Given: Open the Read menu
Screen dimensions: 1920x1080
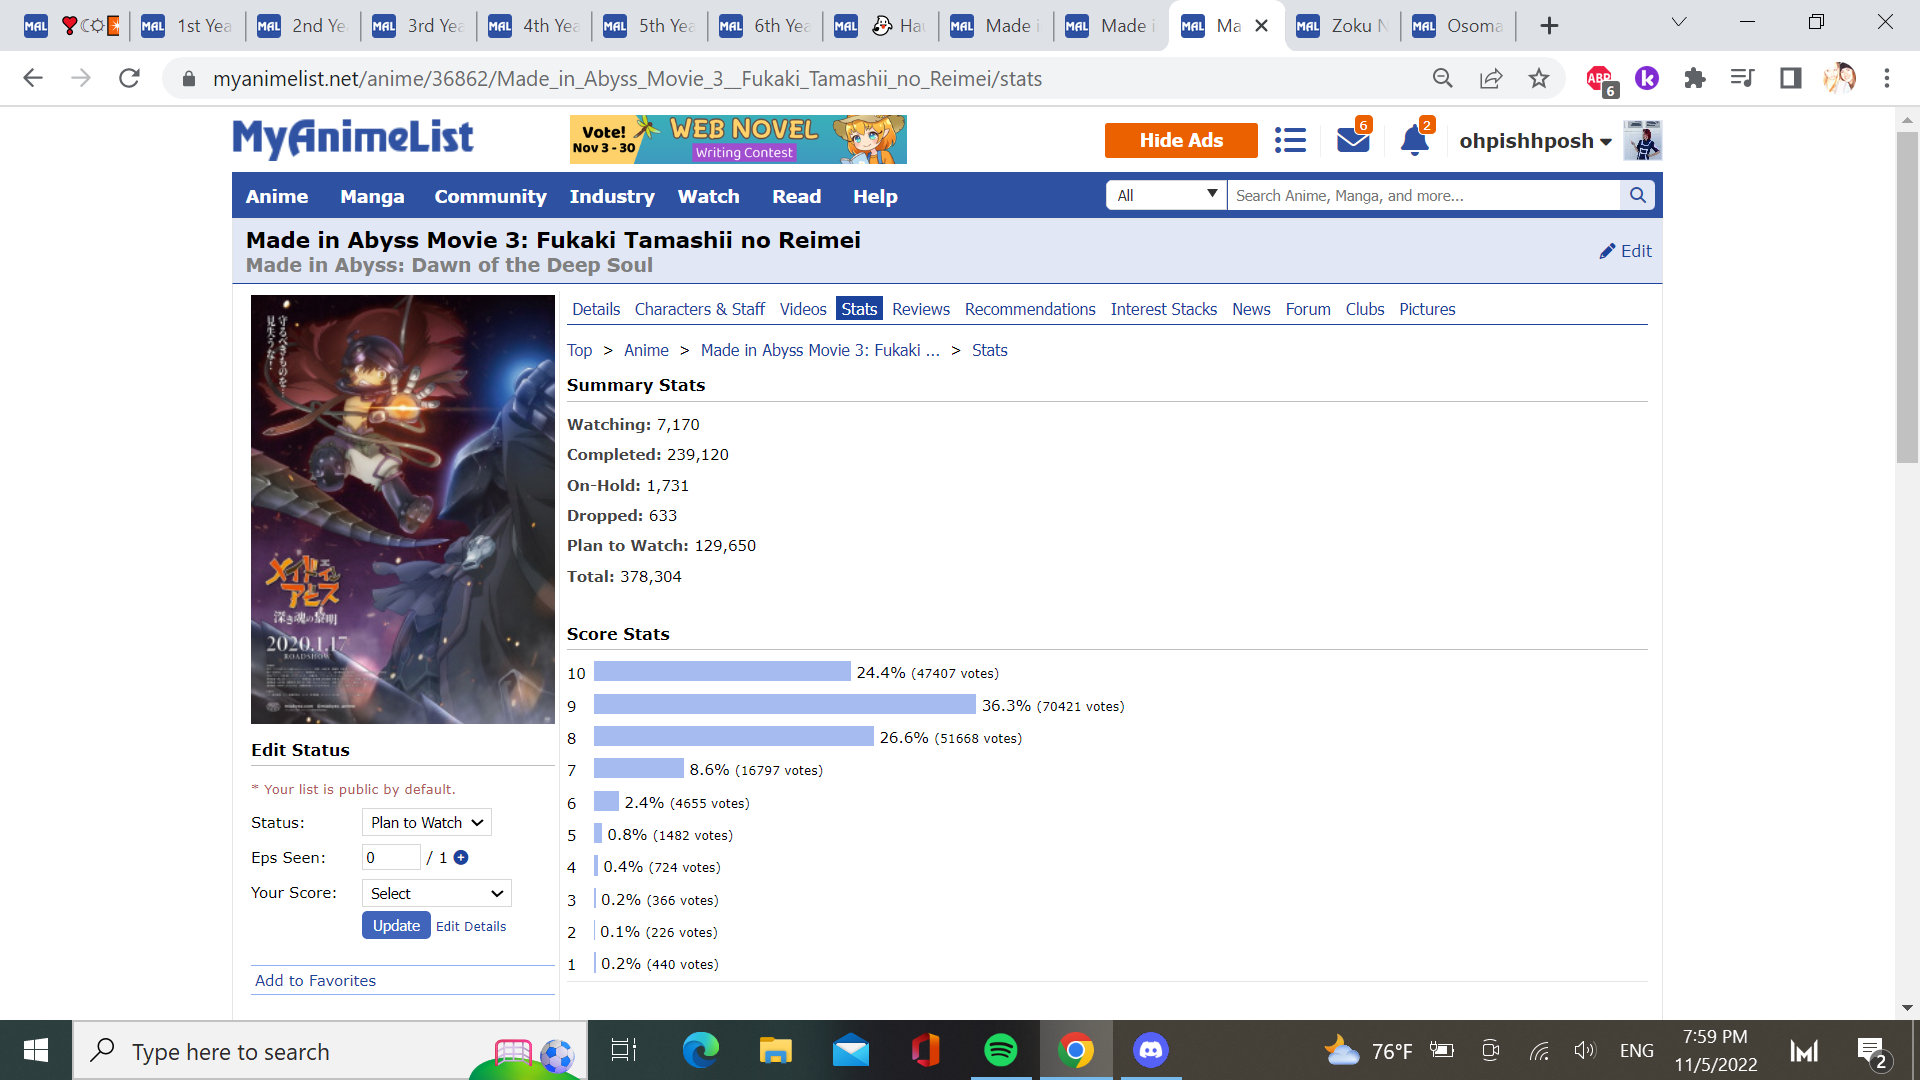Looking at the screenshot, I should pyautogui.click(x=796, y=196).
